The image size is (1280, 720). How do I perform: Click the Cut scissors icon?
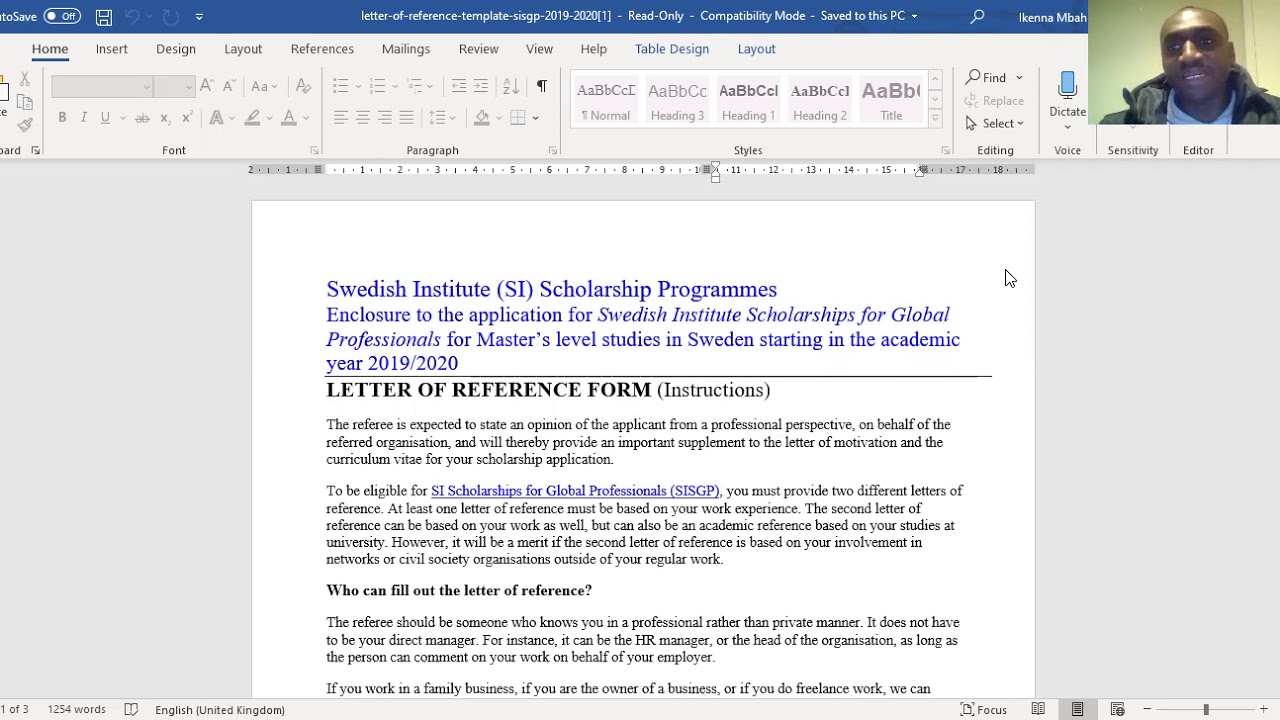click(25, 79)
